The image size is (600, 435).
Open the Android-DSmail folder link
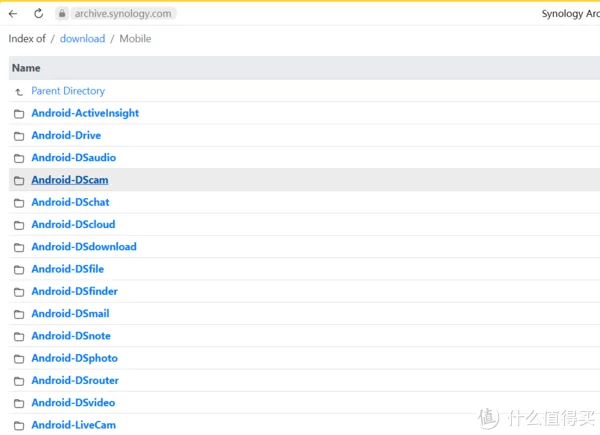tap(70, 313)
